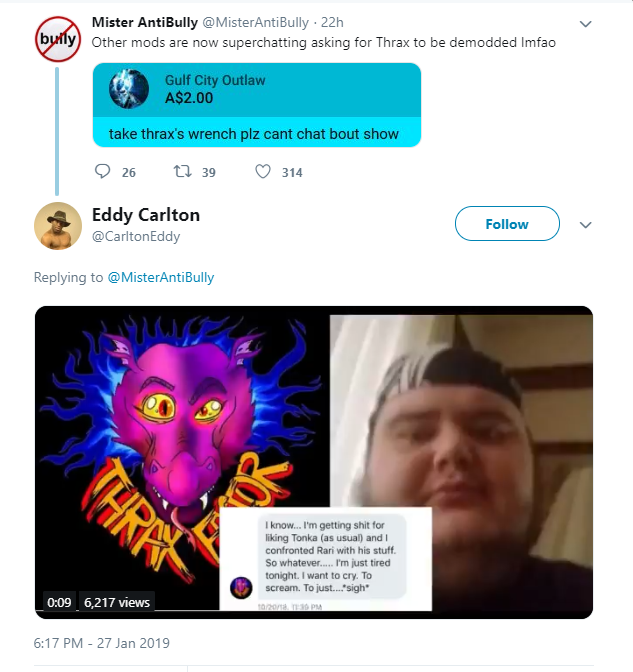Image resolution: width=633 pixels, height=672 pixels.
Task: Open the Eddy Carlton name link
Action: pos(146,215)
